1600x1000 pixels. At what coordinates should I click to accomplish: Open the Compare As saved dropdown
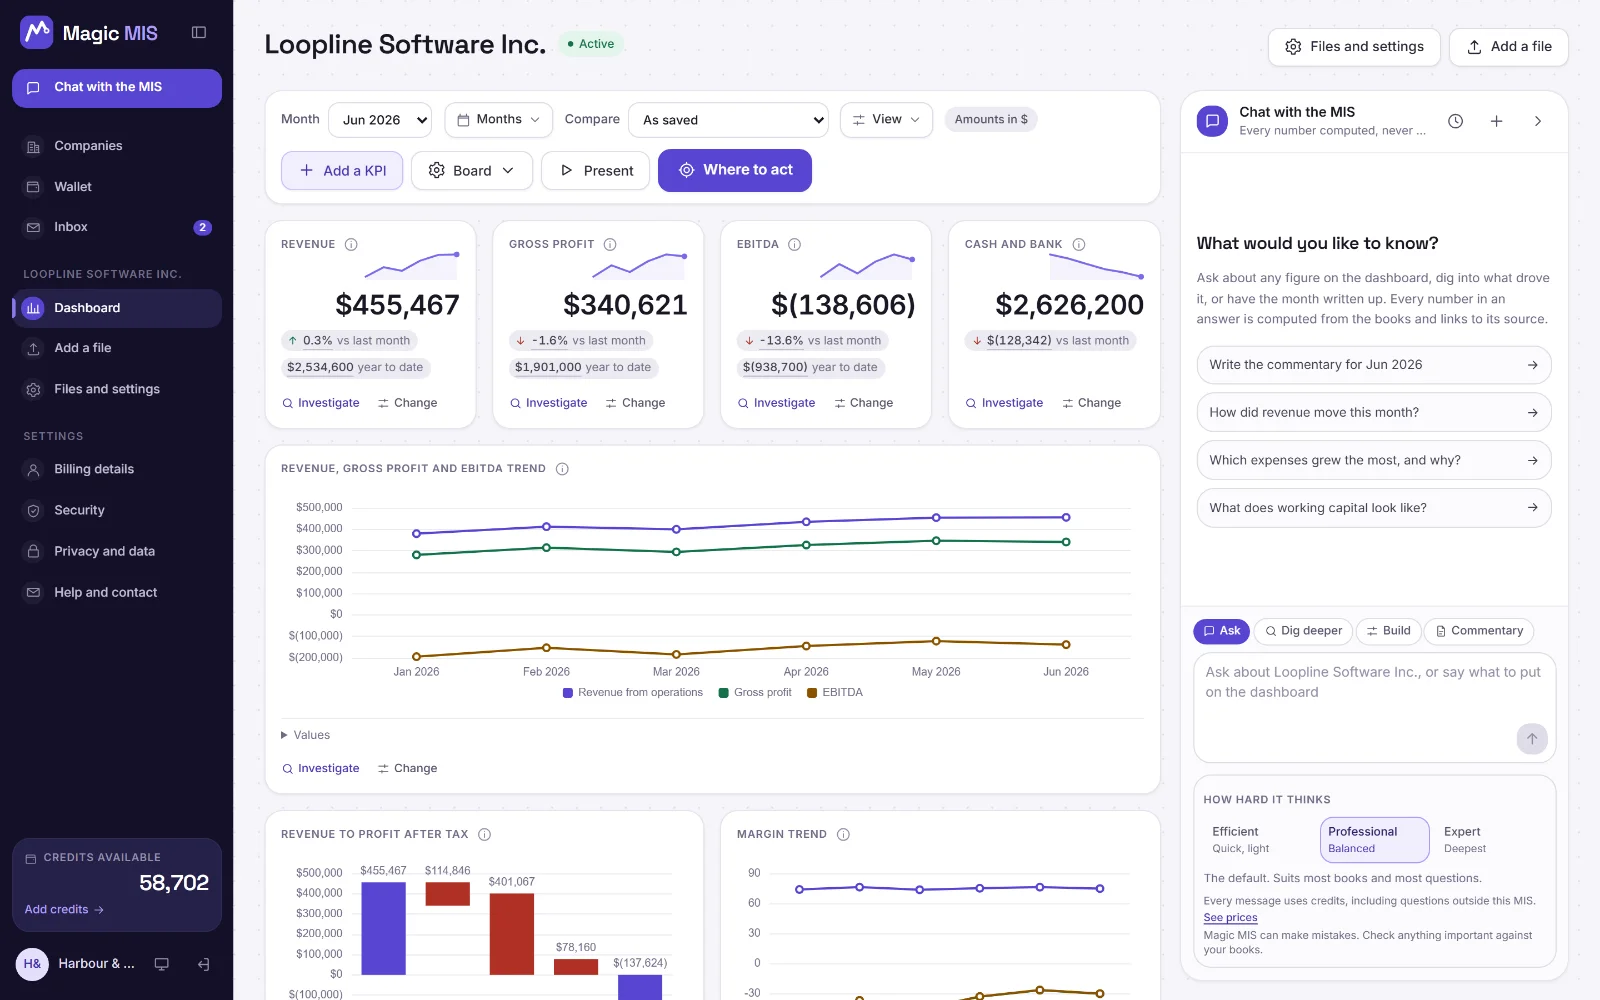click(728, 120)
